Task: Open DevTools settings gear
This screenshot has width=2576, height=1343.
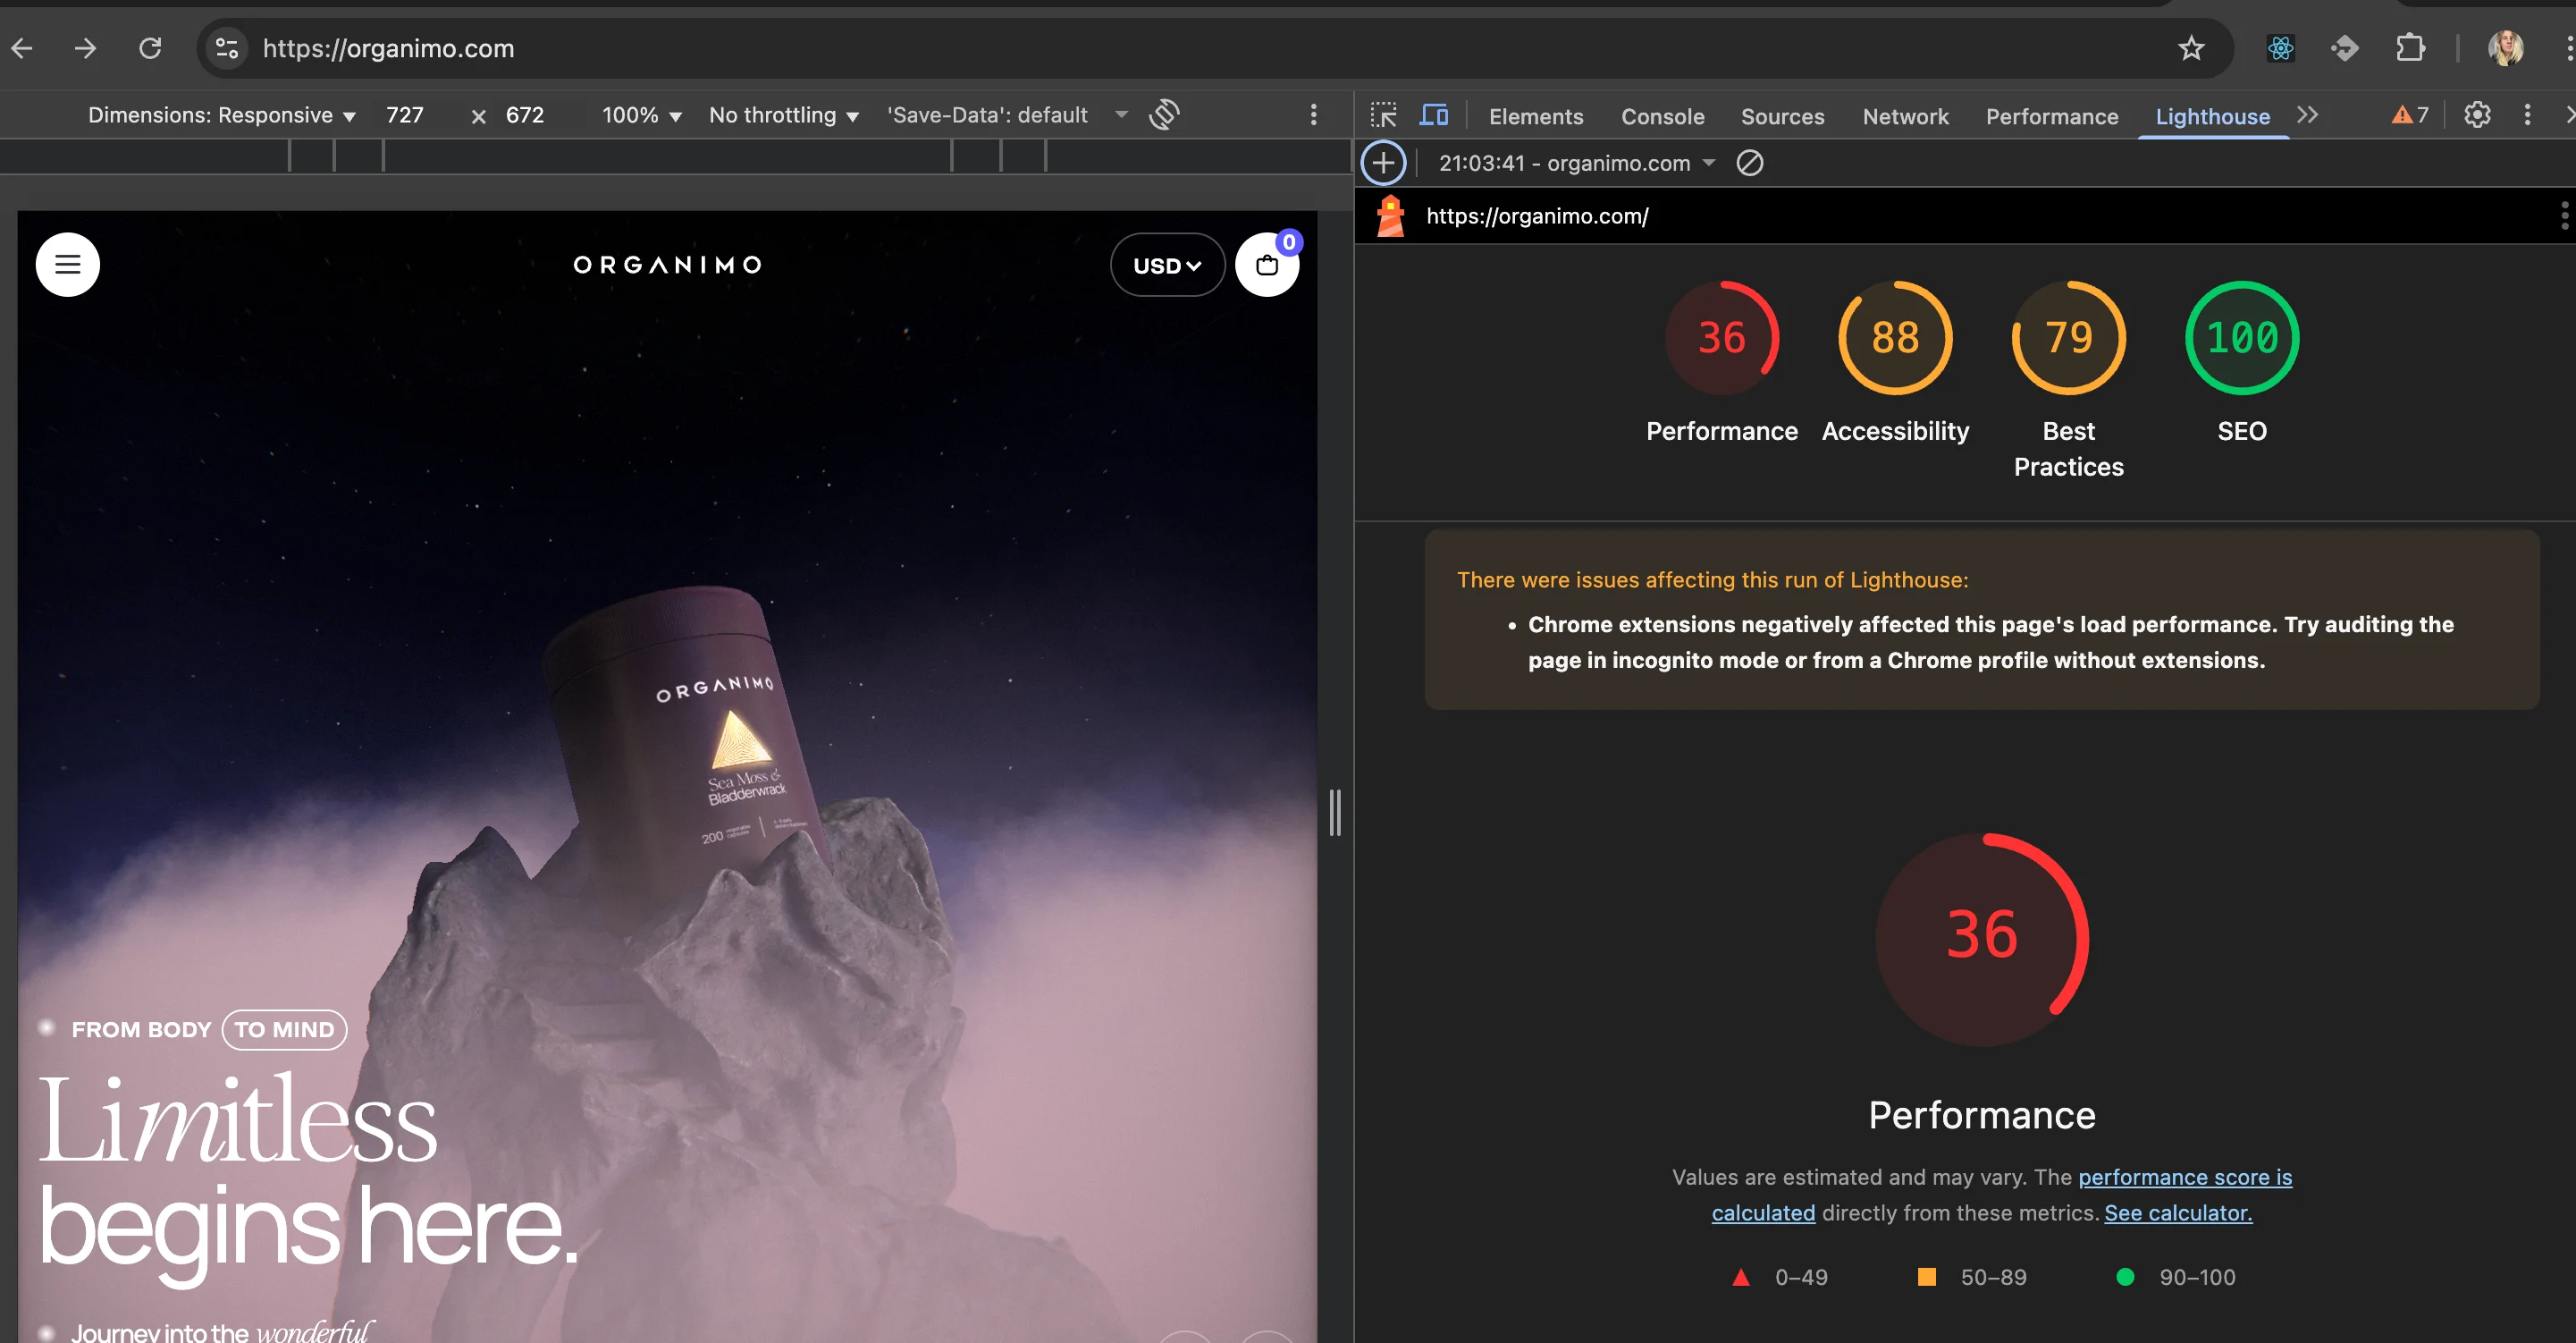Action: point(2477,115)
